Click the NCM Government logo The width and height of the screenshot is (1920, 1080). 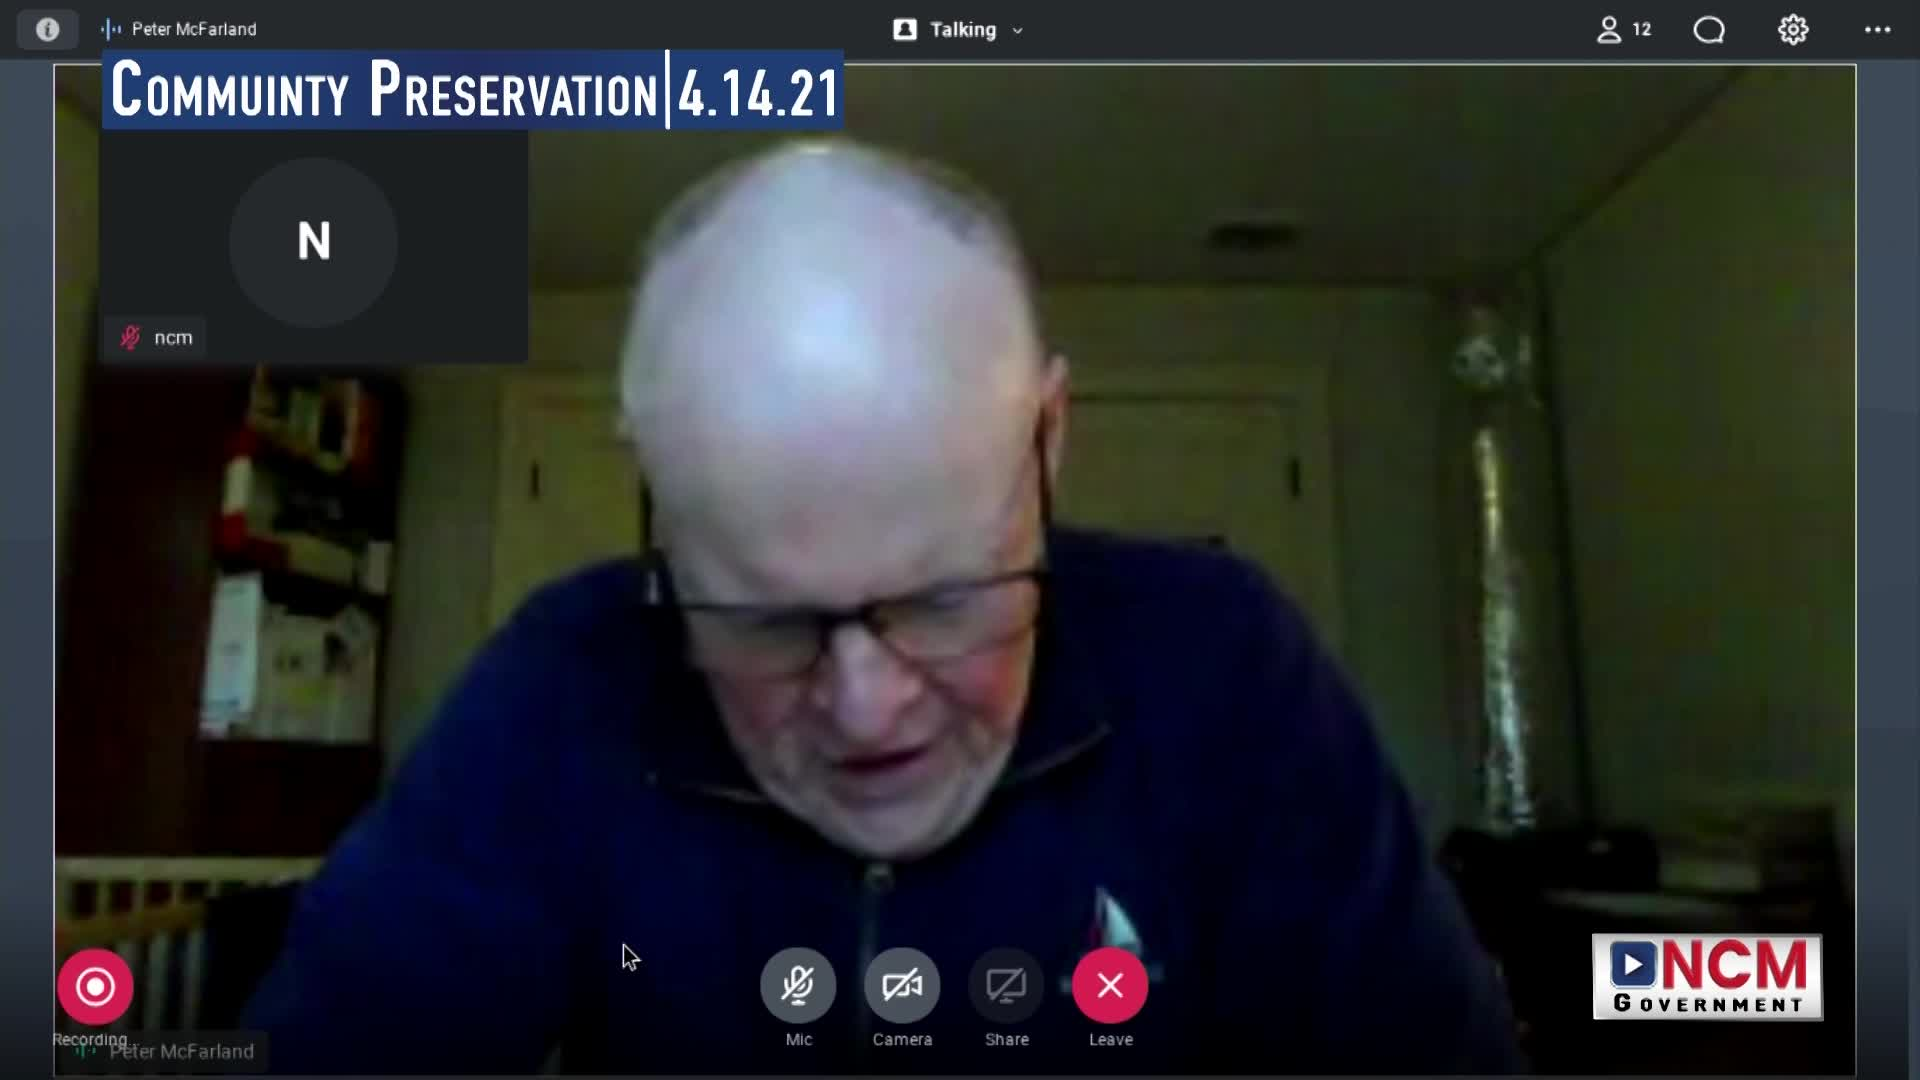coord(1707,977)
